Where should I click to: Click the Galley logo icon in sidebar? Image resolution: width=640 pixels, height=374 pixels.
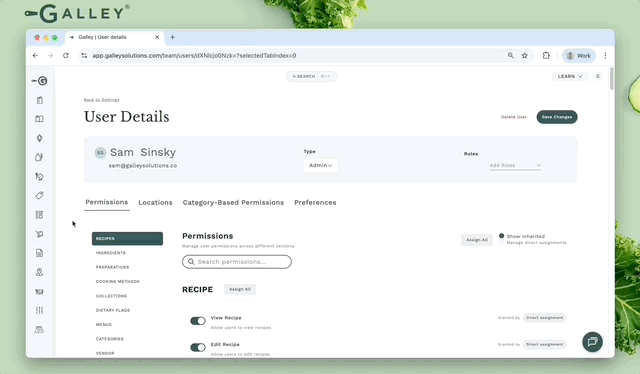40,81
